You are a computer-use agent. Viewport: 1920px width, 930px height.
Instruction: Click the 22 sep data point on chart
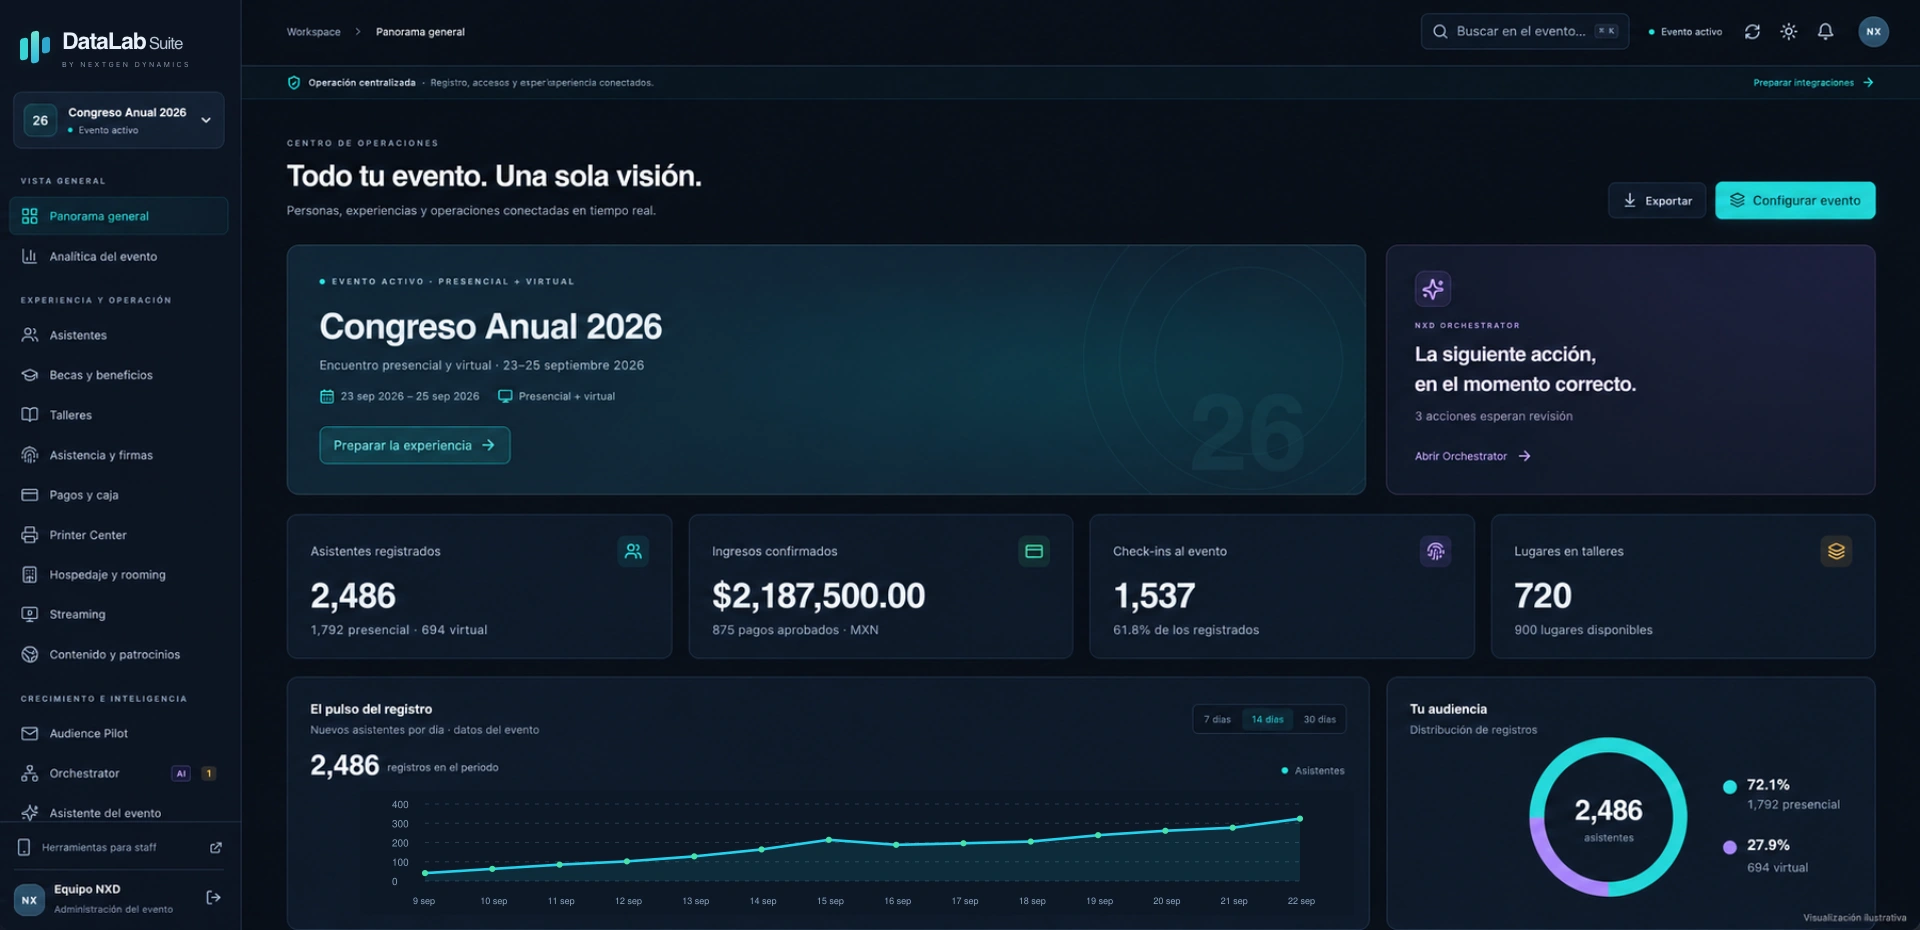[x=1300, y=818]
